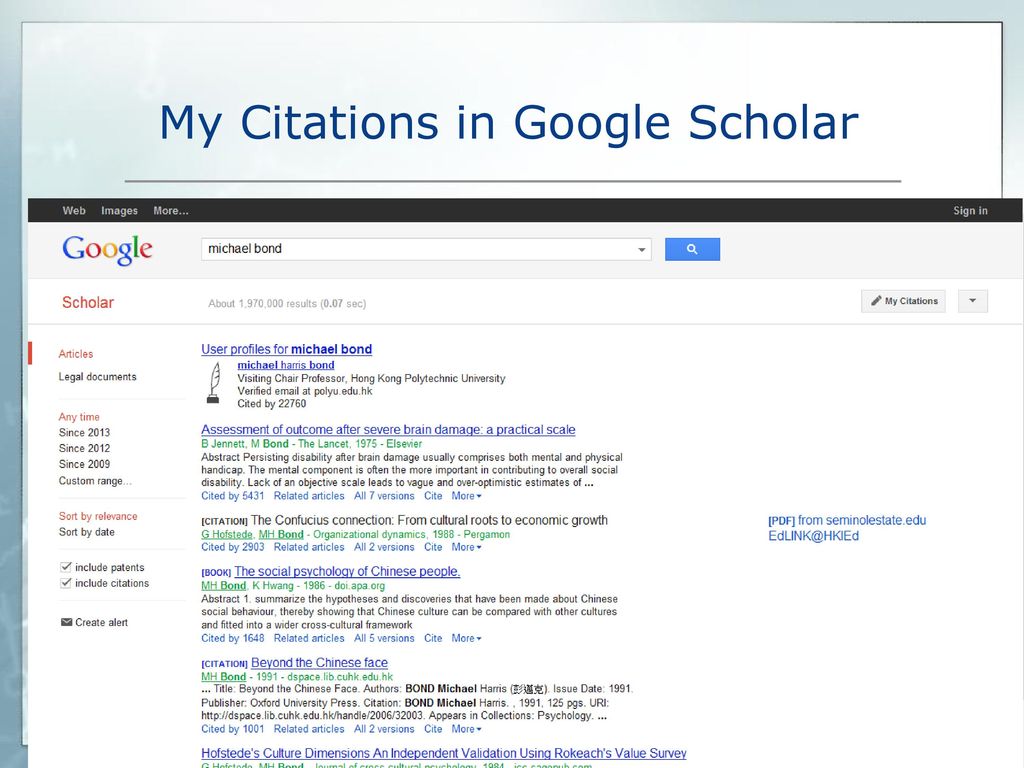Open the MH Bond author link dated 1991
The width and height of the screenshot is (1024, 768).
(223, 677)
